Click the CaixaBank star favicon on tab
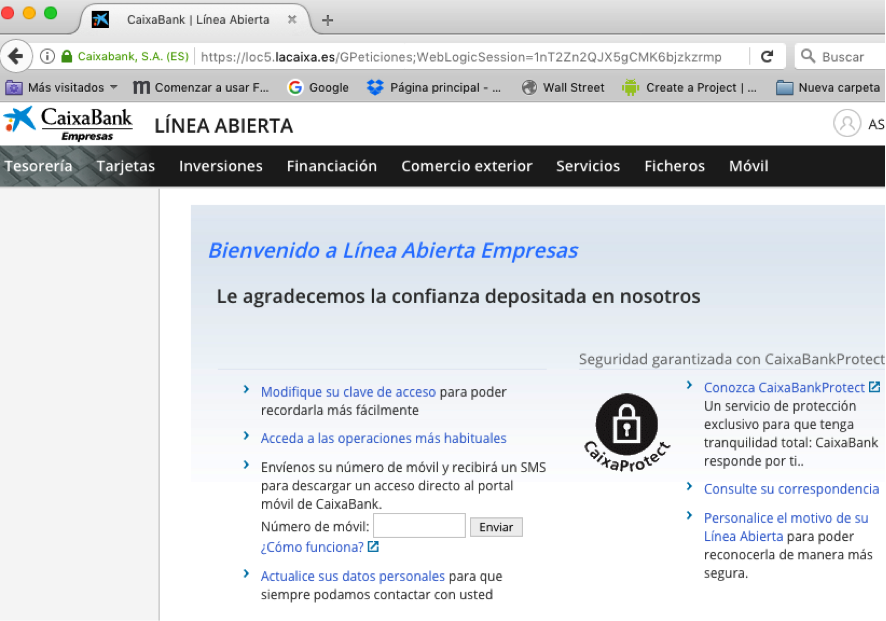The image size is (886, 621). 101,19
